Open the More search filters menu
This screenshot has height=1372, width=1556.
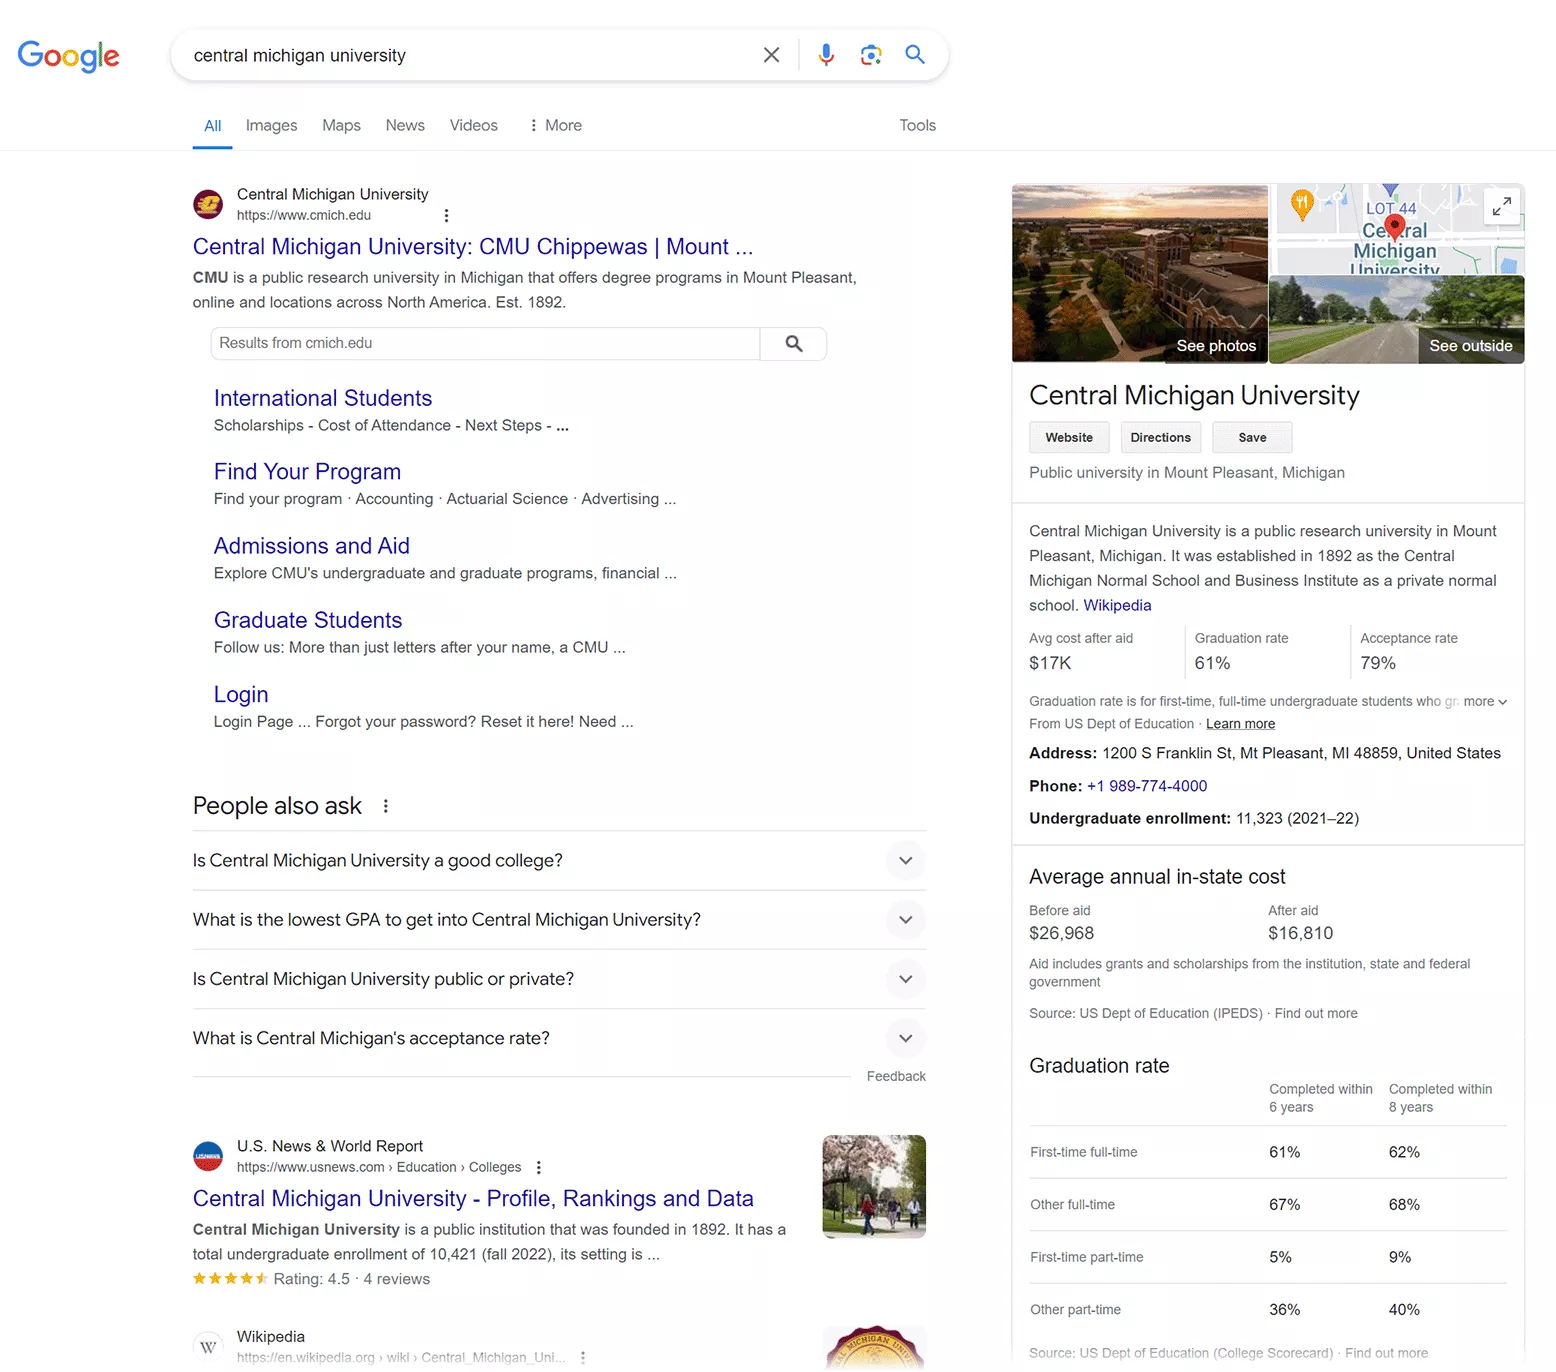coord(555,125)
